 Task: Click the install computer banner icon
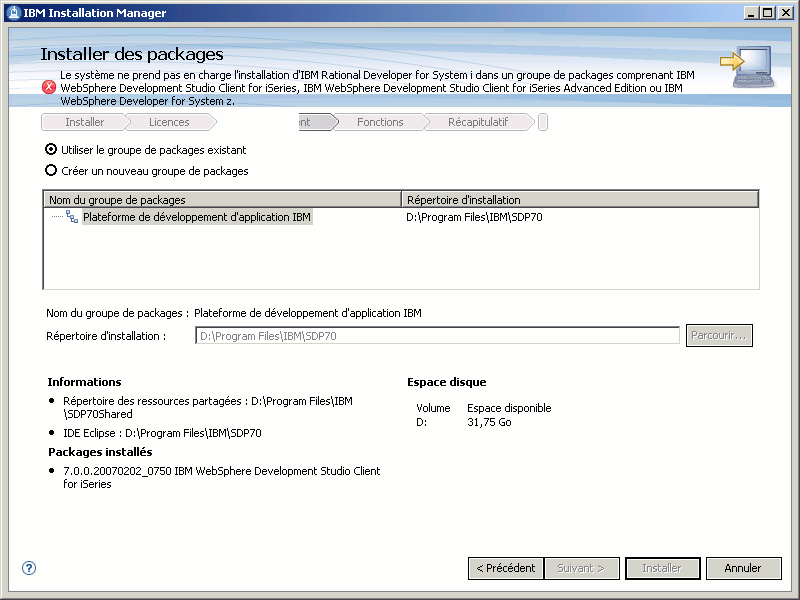(747, 67)
